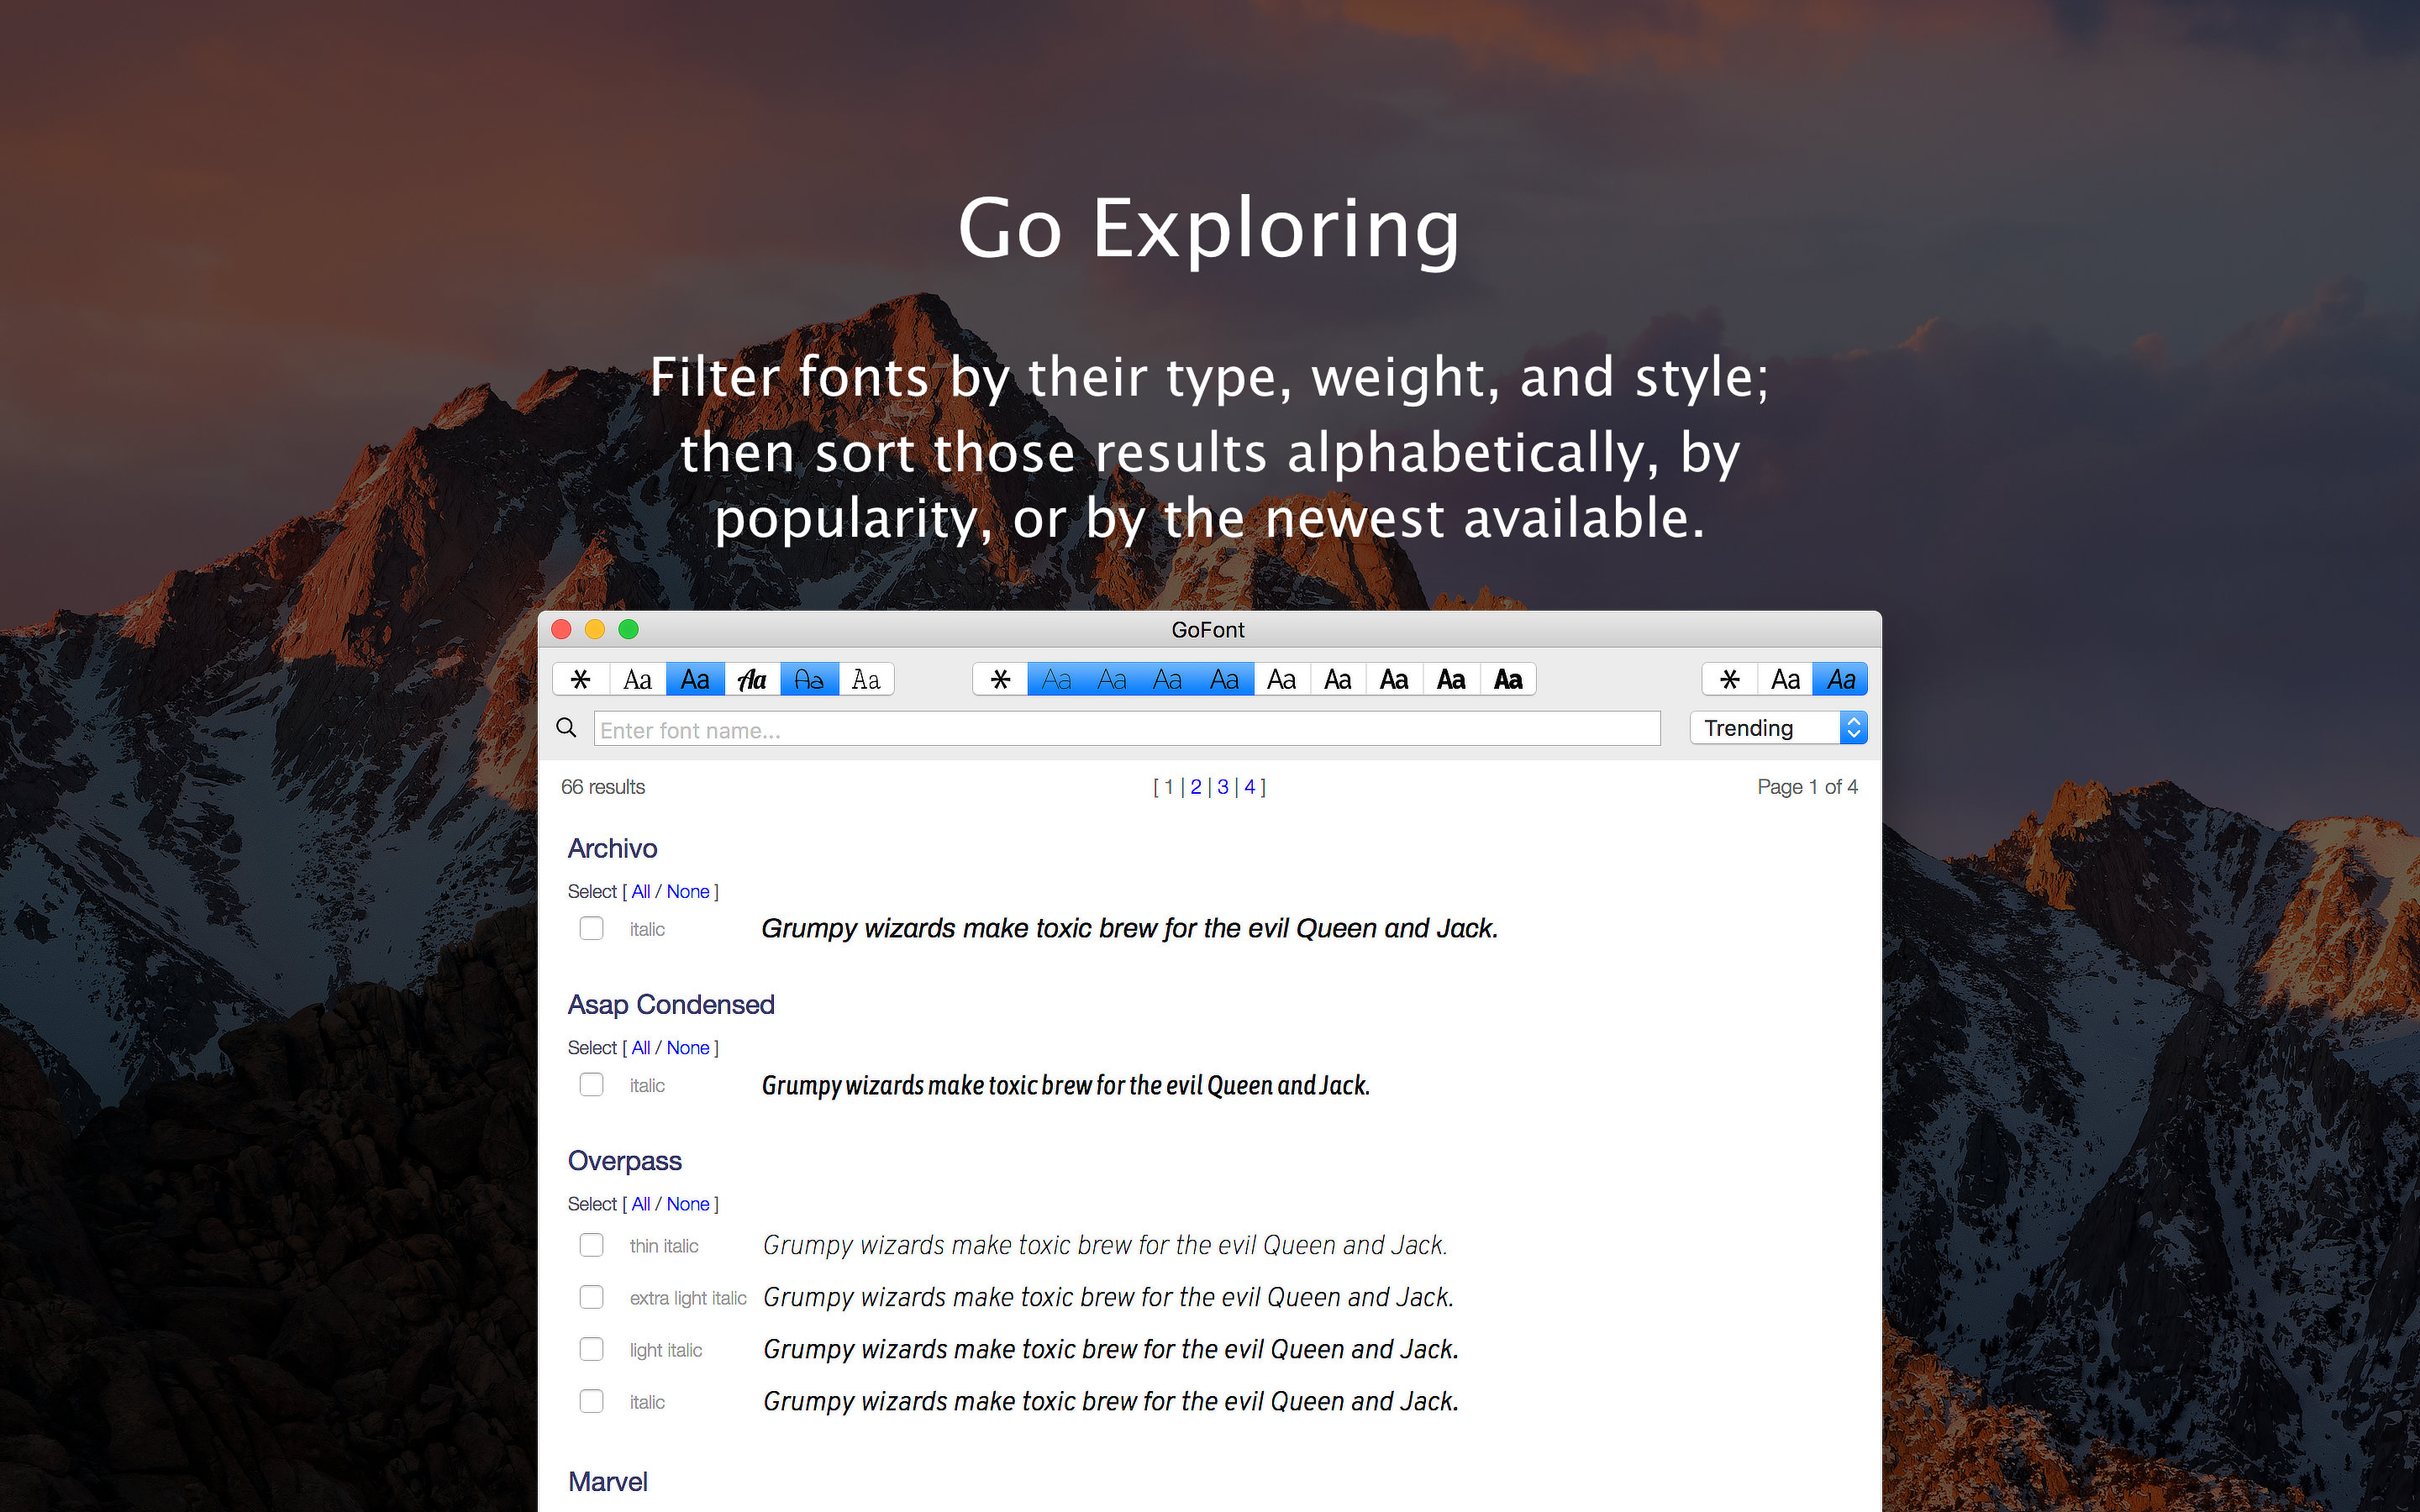Toggle the sans-serif font type filter
The image size is (2420, 1512).
(x=695, y=680)
